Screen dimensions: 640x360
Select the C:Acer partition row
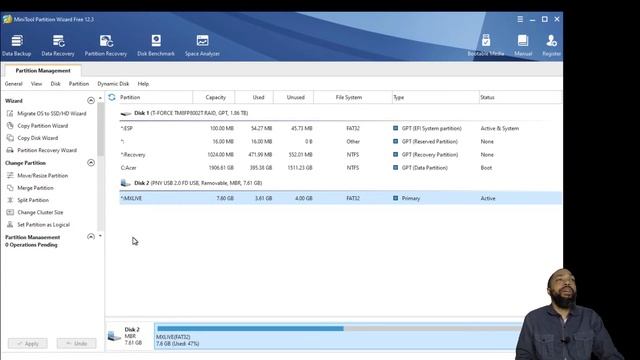pyautogui.click(x=340, y=168)
